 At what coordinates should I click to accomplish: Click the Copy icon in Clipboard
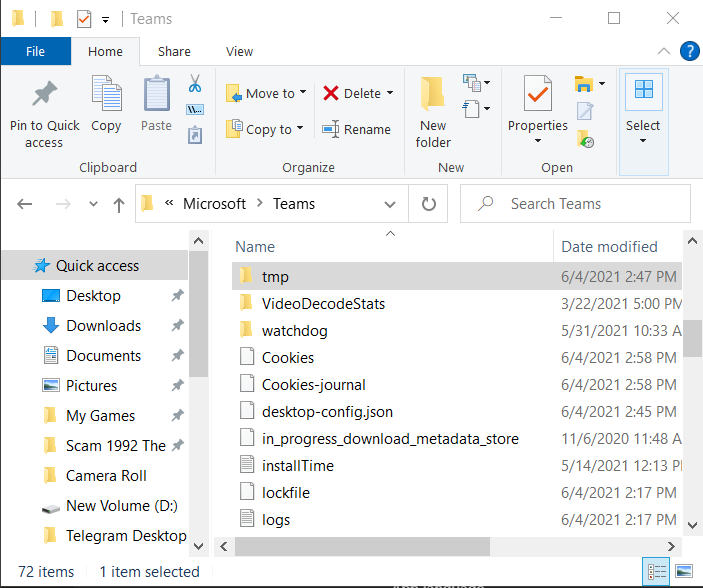(106, 93)
